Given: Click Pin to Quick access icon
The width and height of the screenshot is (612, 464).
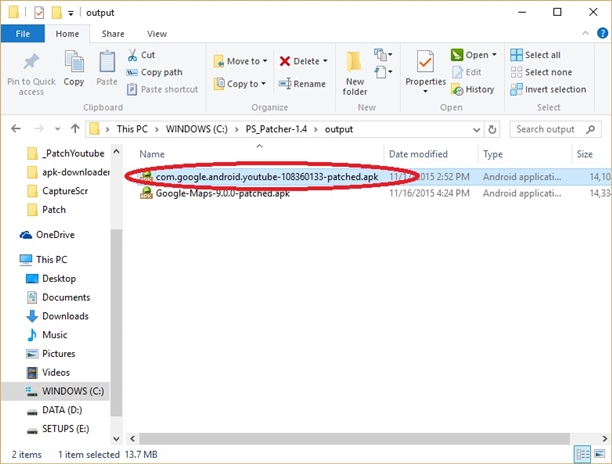Looking at the screenshot, I should coord(31,62).
